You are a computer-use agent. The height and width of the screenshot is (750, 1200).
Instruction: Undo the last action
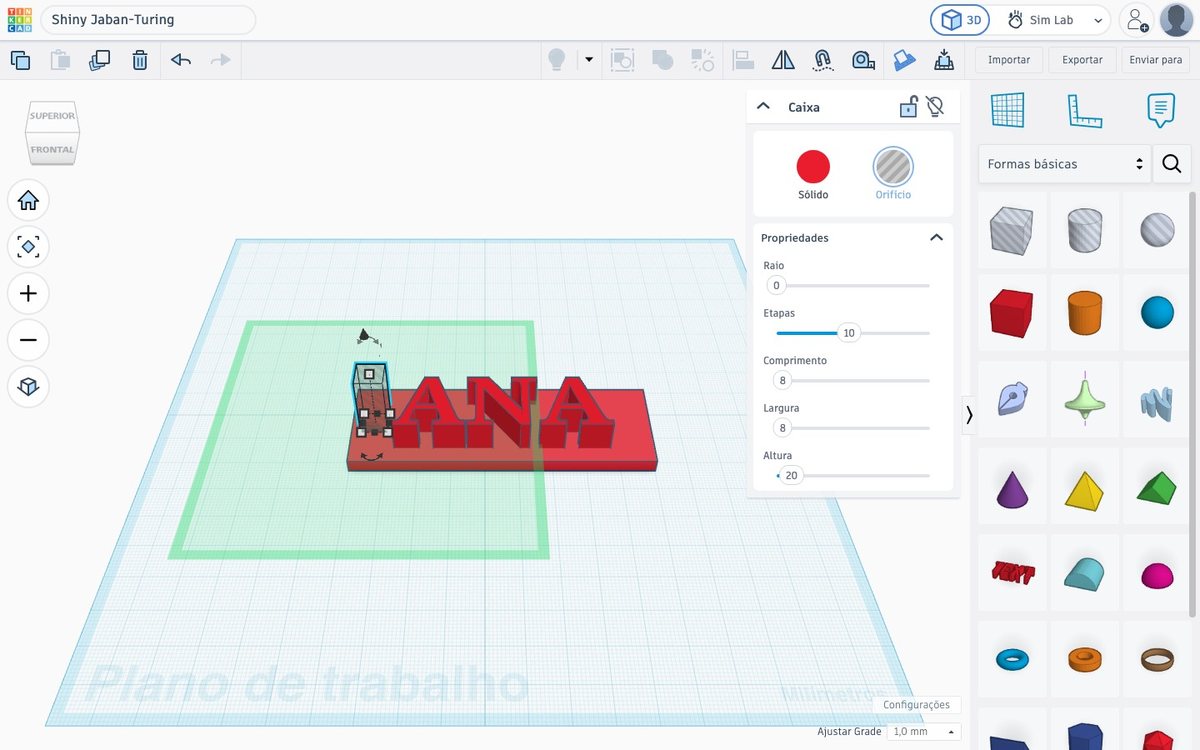point(181,60)
